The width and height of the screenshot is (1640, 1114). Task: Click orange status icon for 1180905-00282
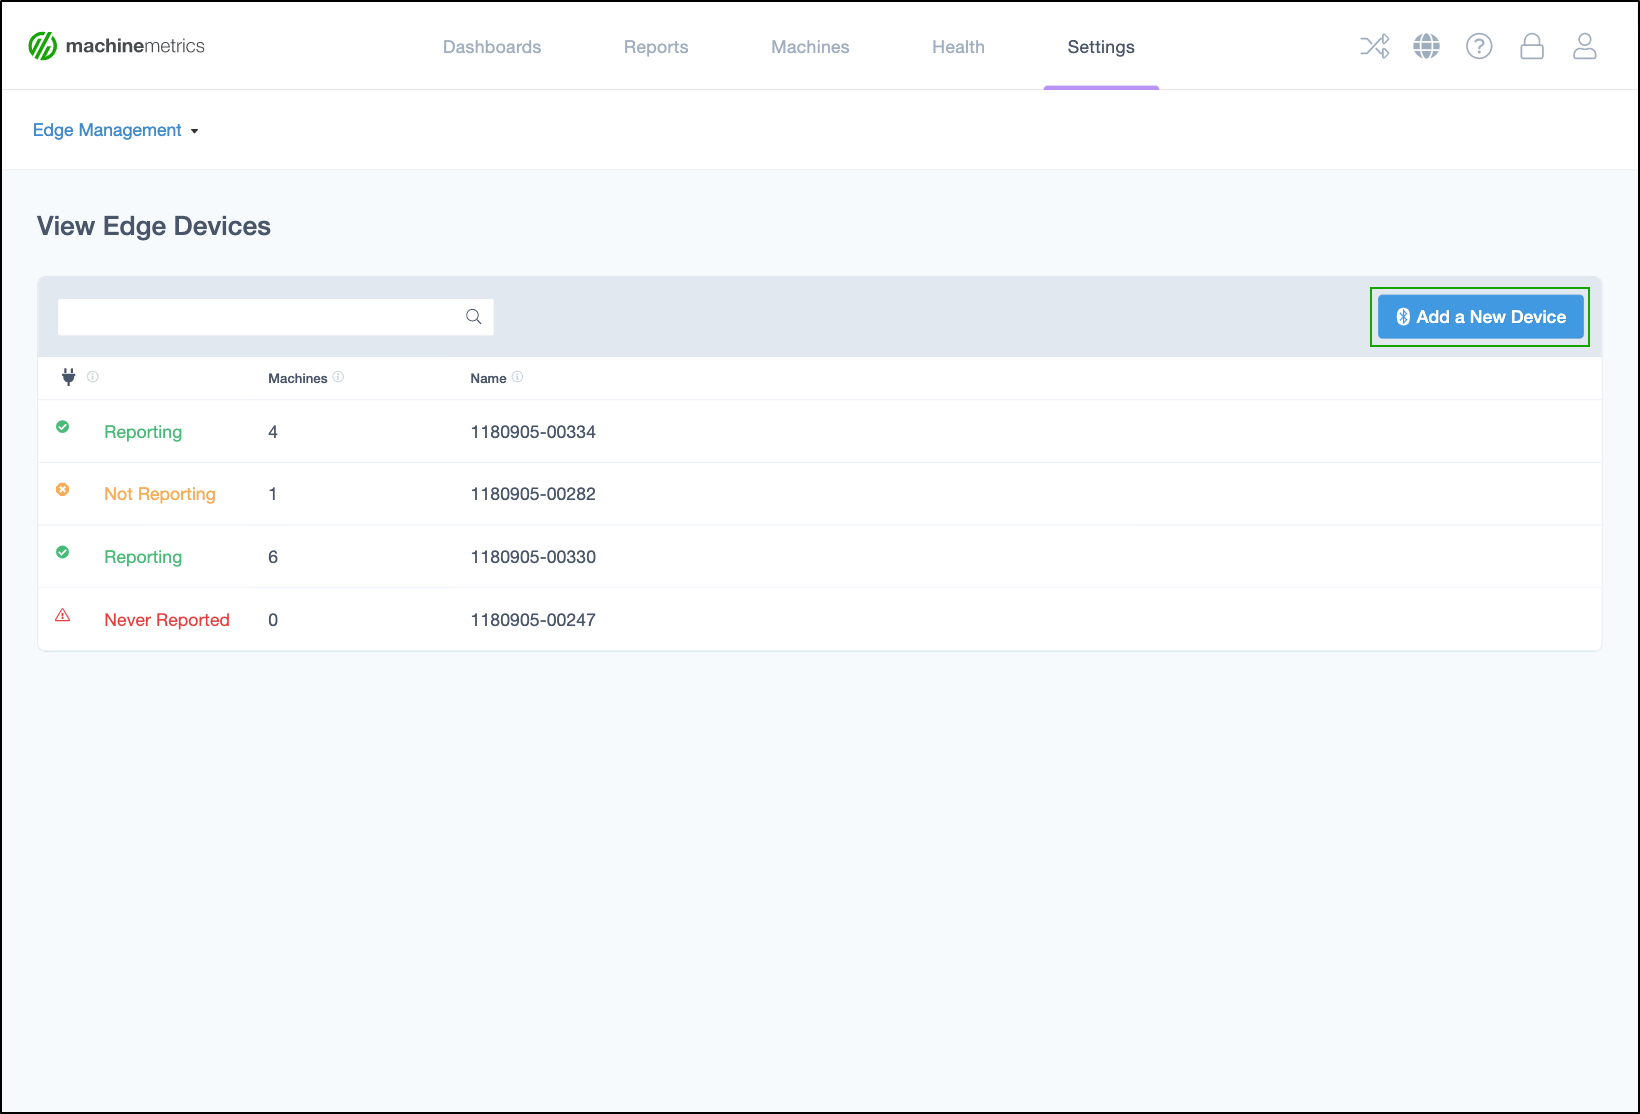coord(63,489)
